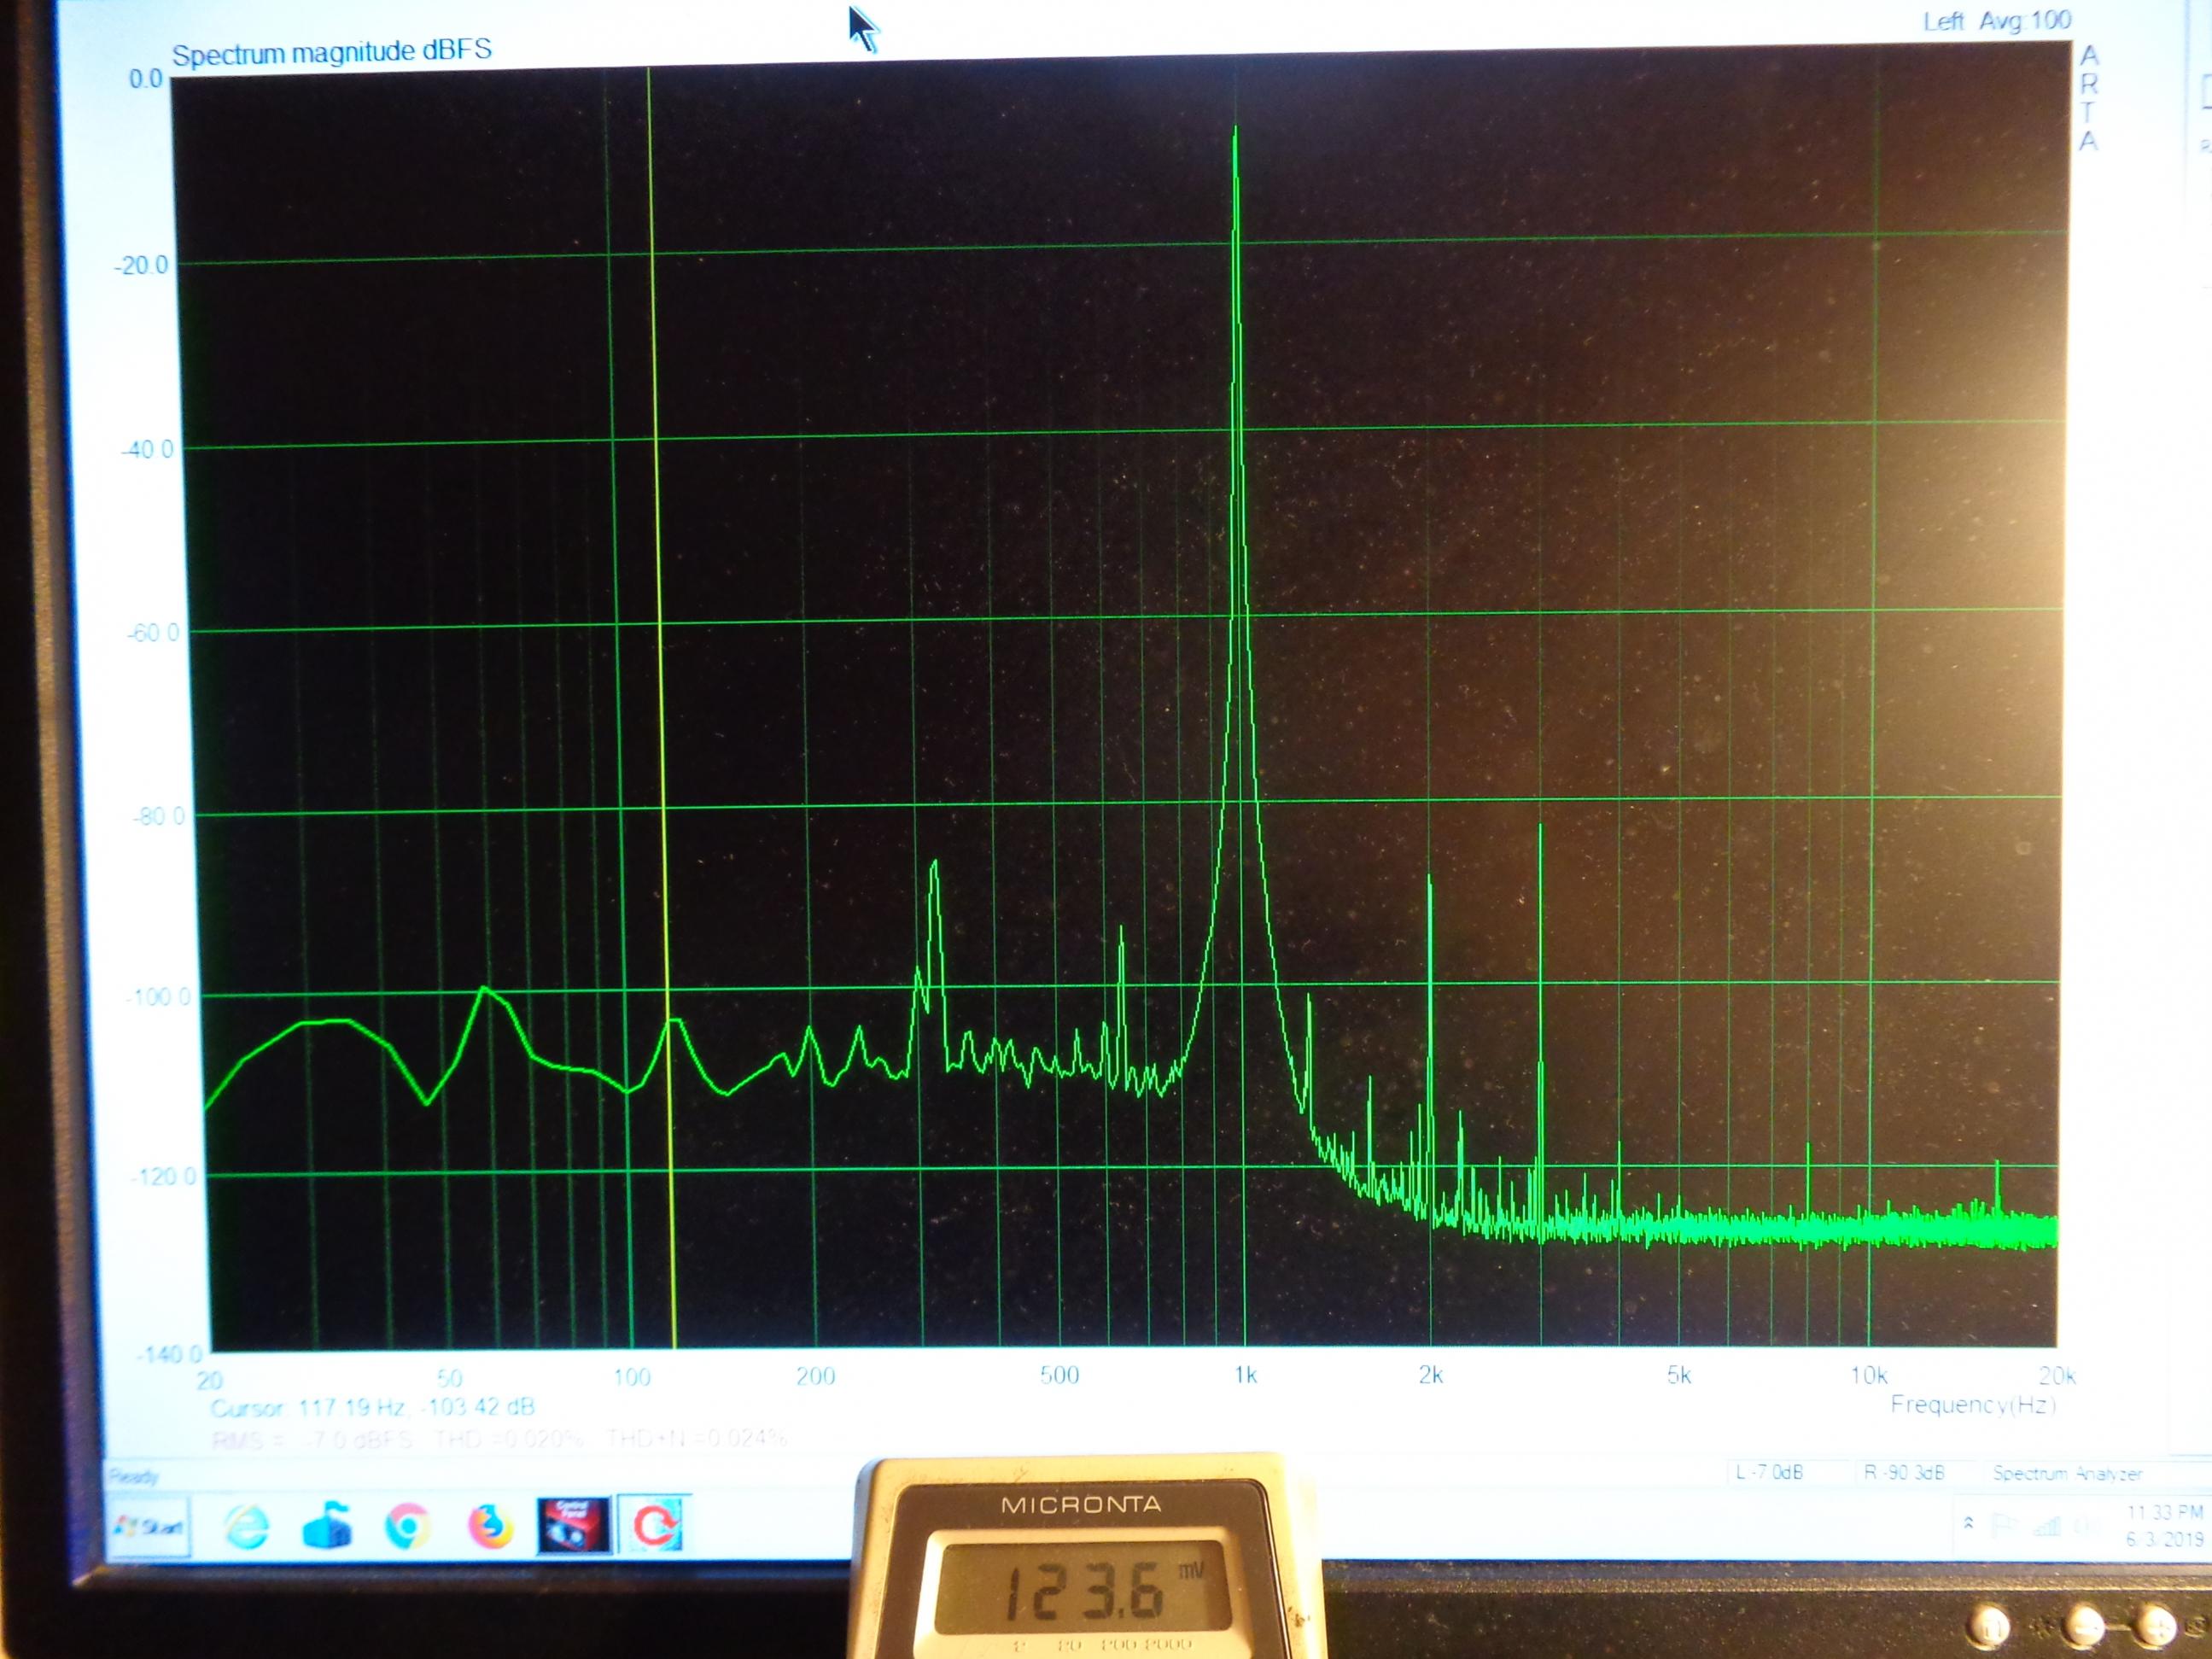Click the '1k' frequency axis label

(x=1245, y=1375)
